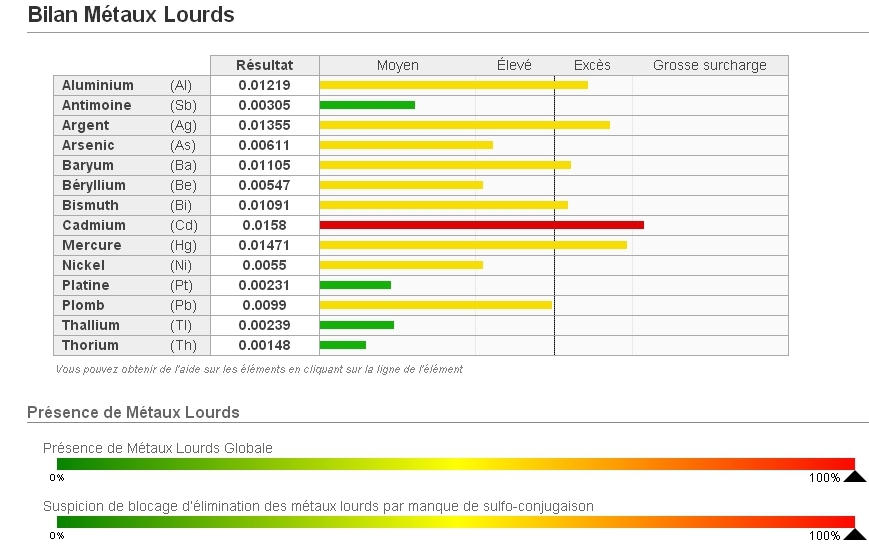Click the Résultat column header
Screen dimensions: 869x555
264,65
